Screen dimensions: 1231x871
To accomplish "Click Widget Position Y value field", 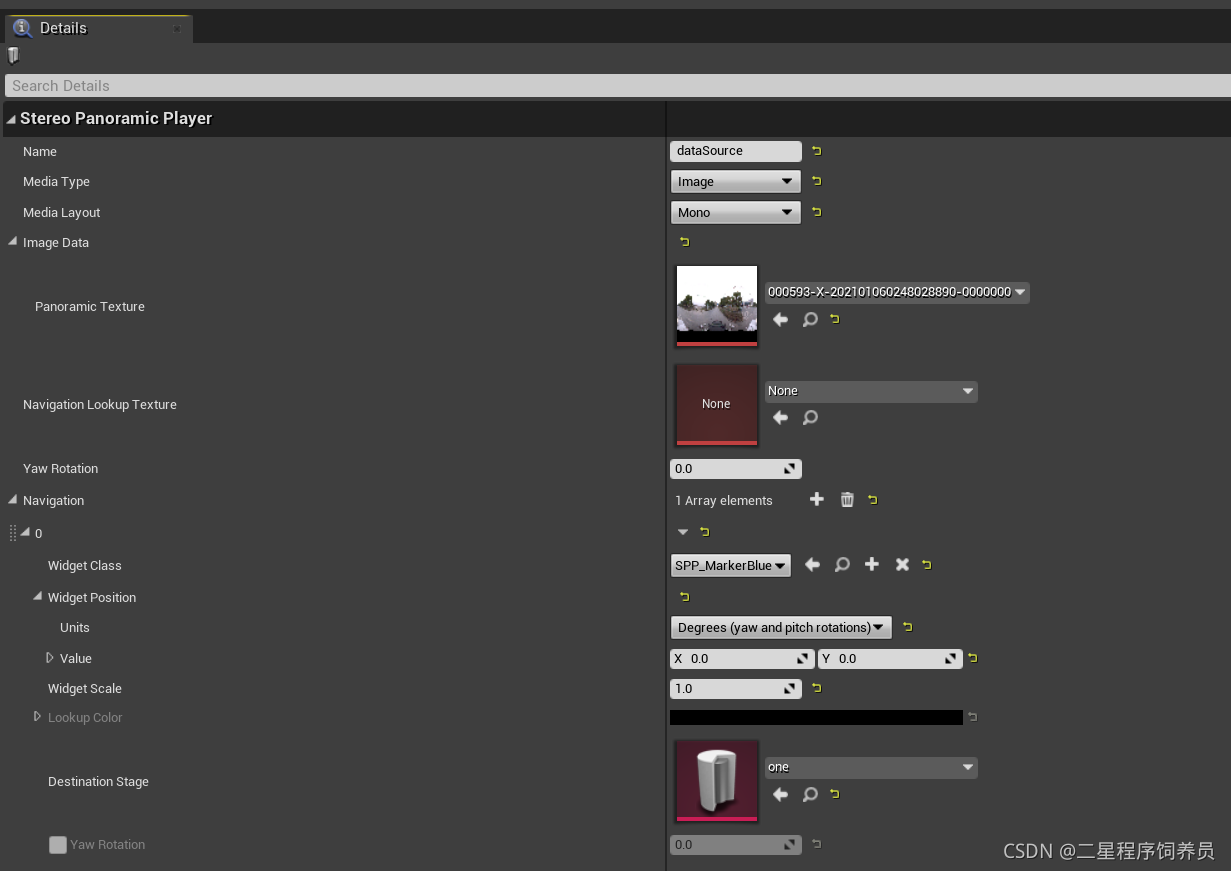I will click(x=890, y=658).
